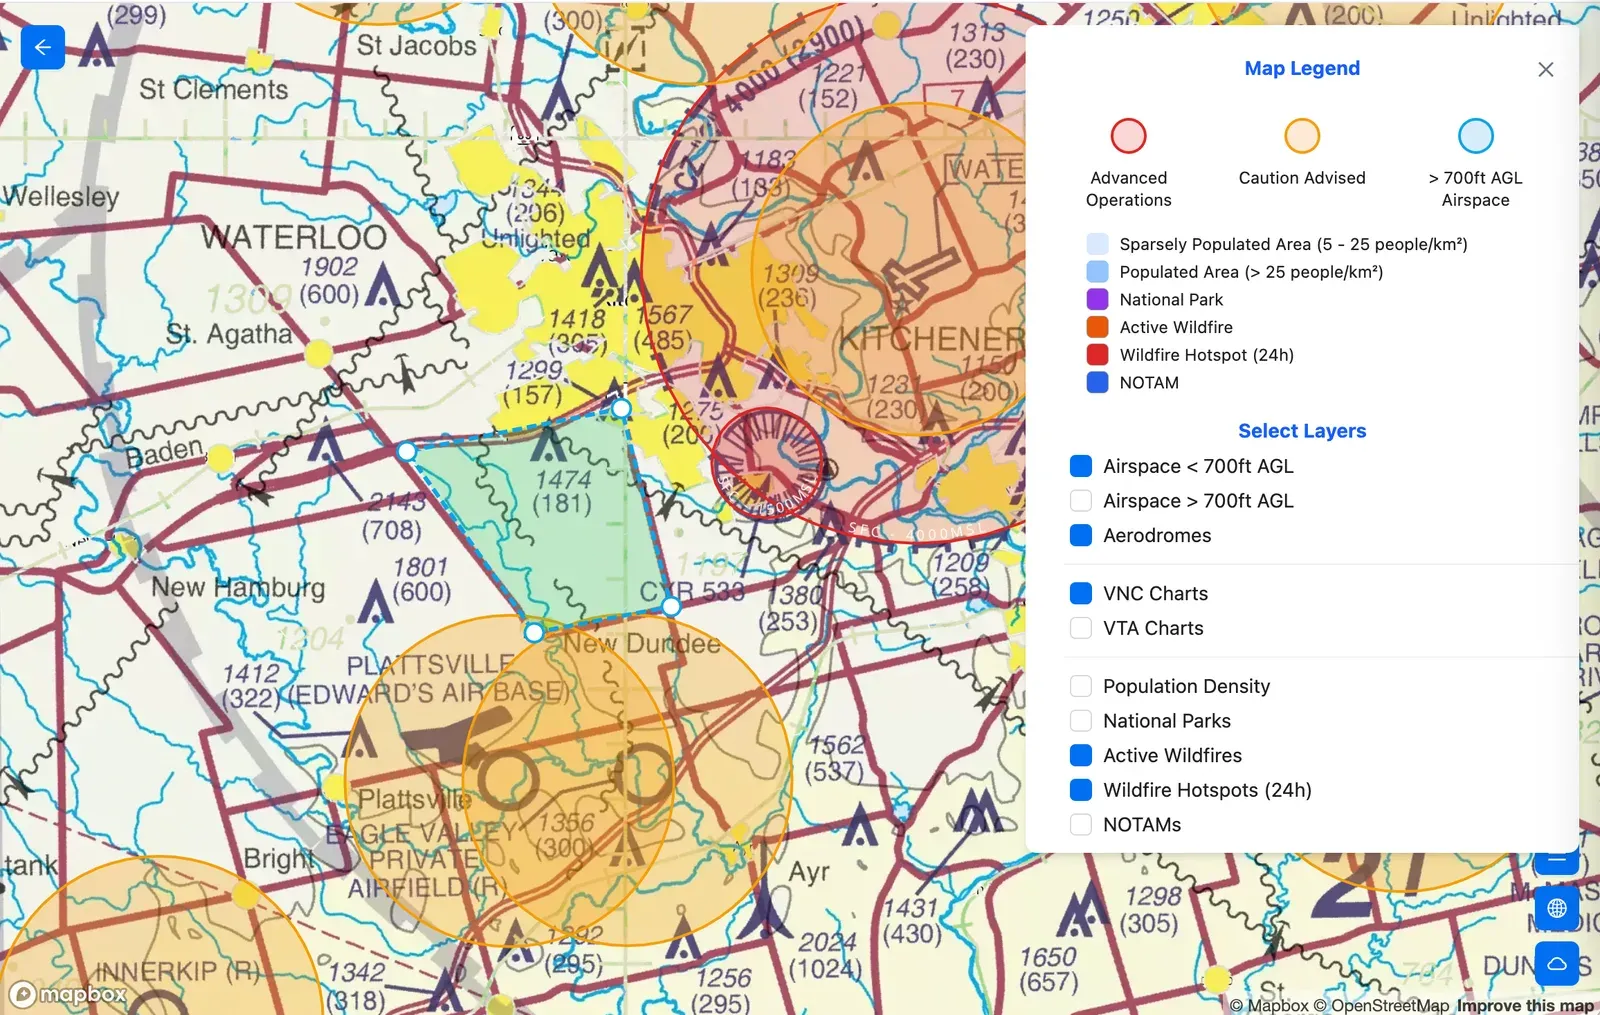Viewport: 1600px width, 1015px height.
Task: Click the Sparsely Populated Area color swatch
Action: [1097, 244]
